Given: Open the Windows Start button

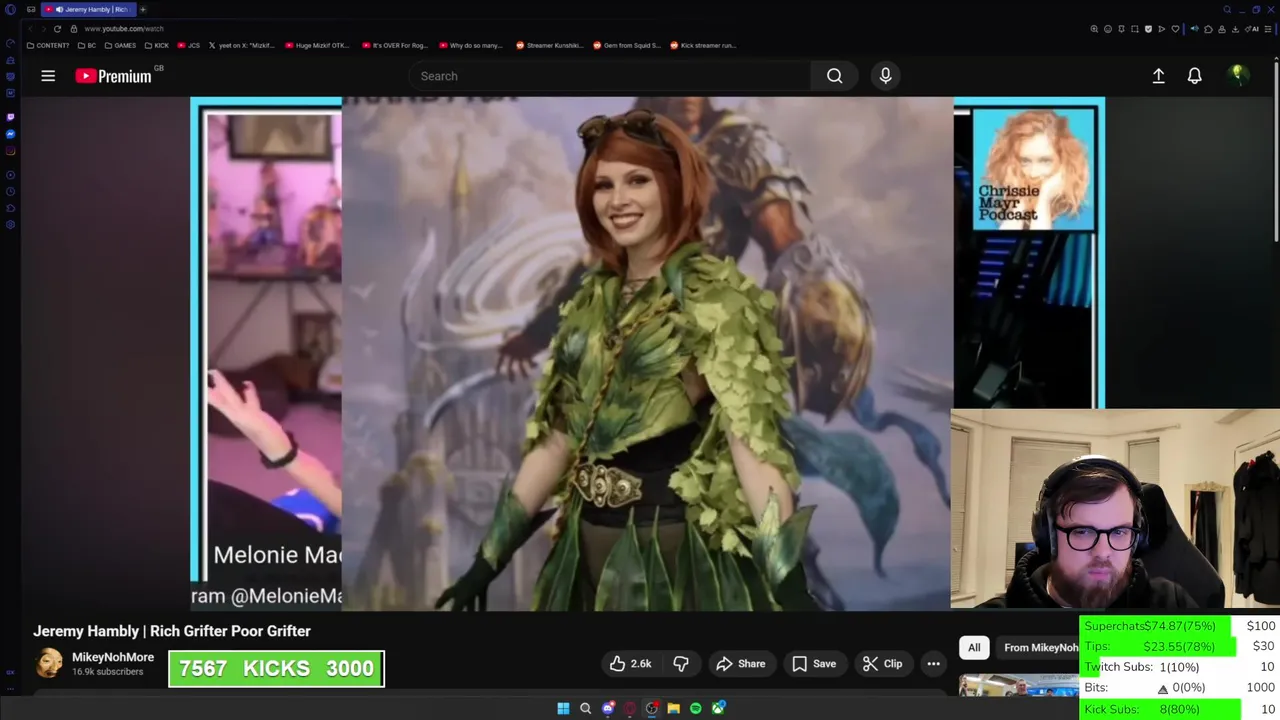Looking at the screenshot, I should pos(563,708).
